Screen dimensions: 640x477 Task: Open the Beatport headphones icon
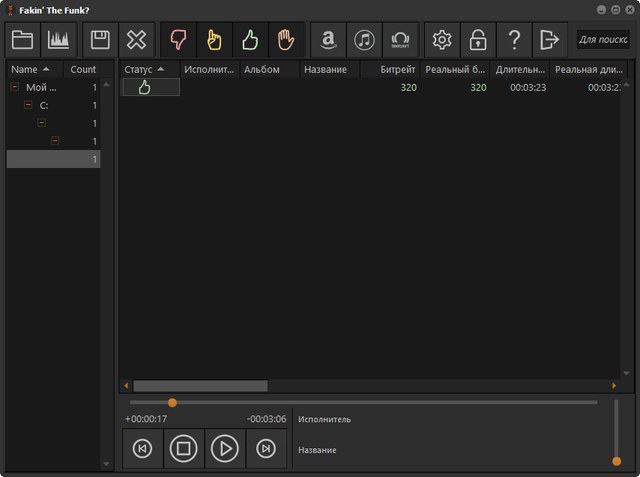coord(401,40)
